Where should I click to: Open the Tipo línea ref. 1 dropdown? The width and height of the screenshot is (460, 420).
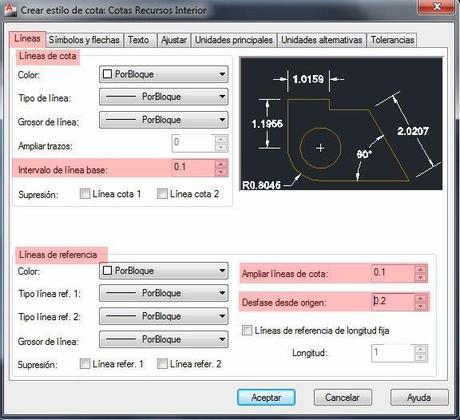click(164, 293)
